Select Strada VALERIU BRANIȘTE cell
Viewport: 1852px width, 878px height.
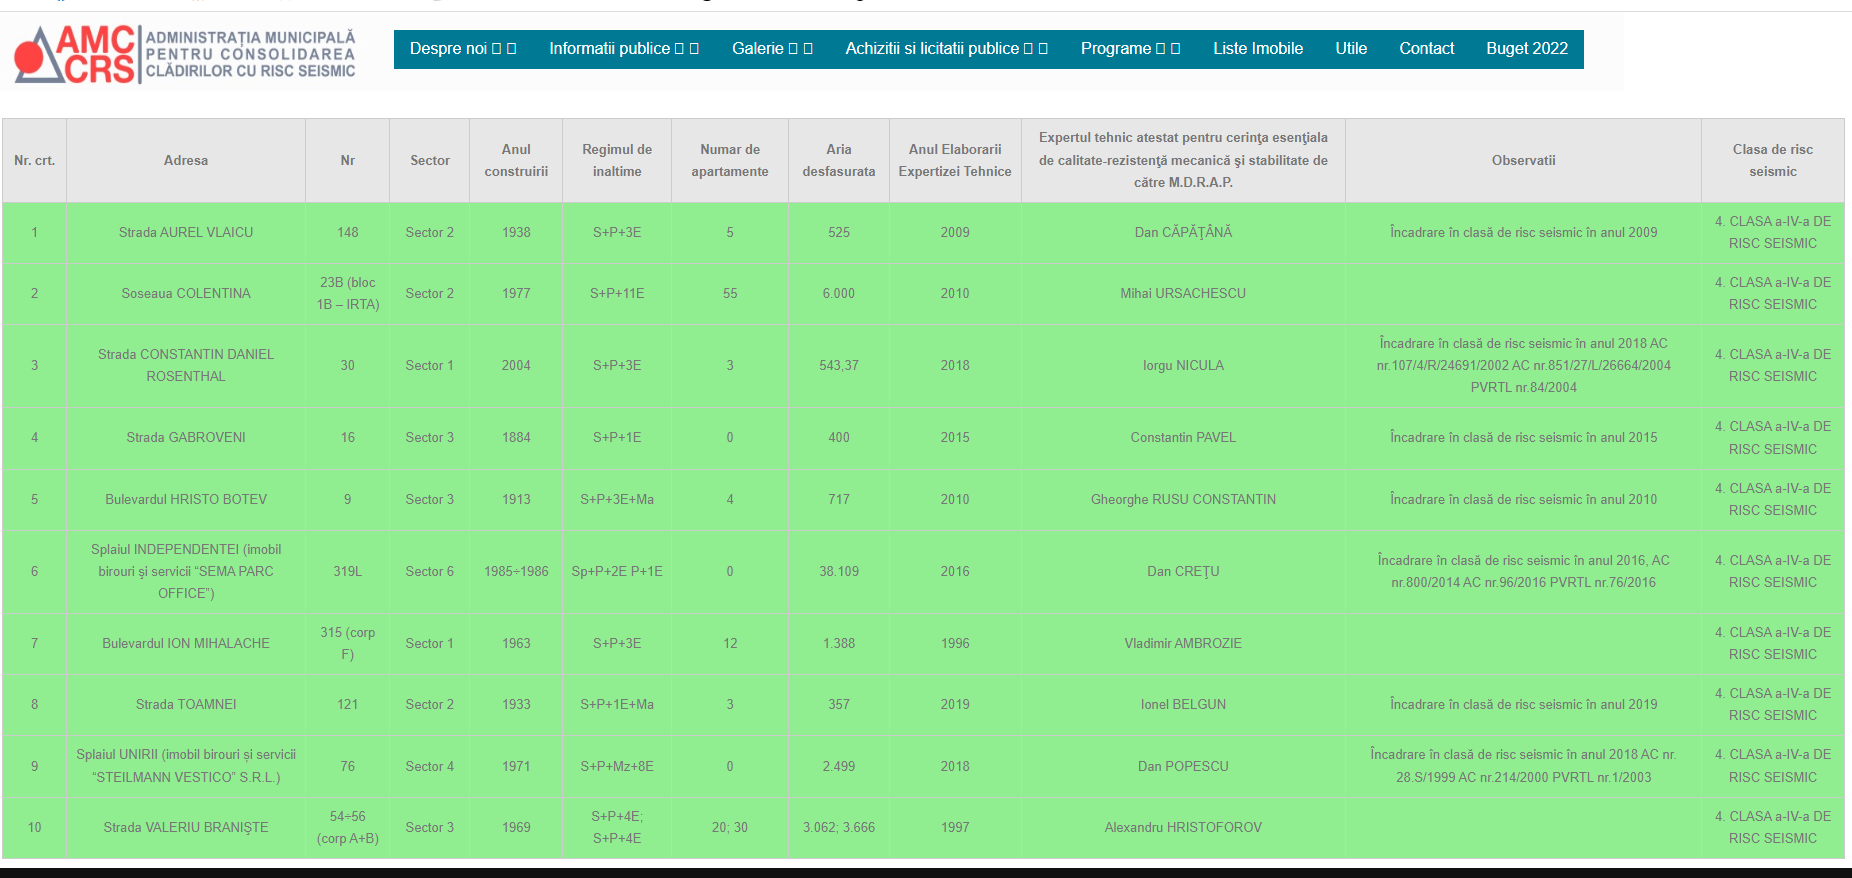(x=186, y=827)
